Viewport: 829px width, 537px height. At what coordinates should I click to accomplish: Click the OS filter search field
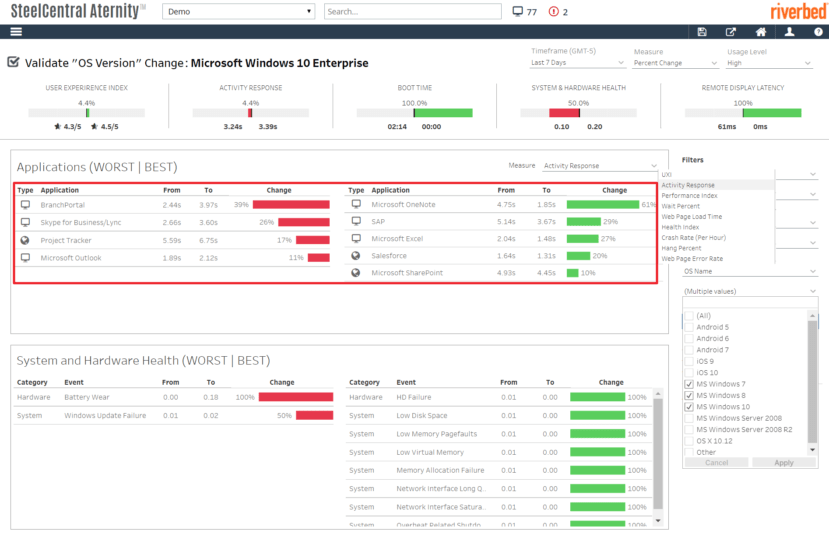point(750,303)
